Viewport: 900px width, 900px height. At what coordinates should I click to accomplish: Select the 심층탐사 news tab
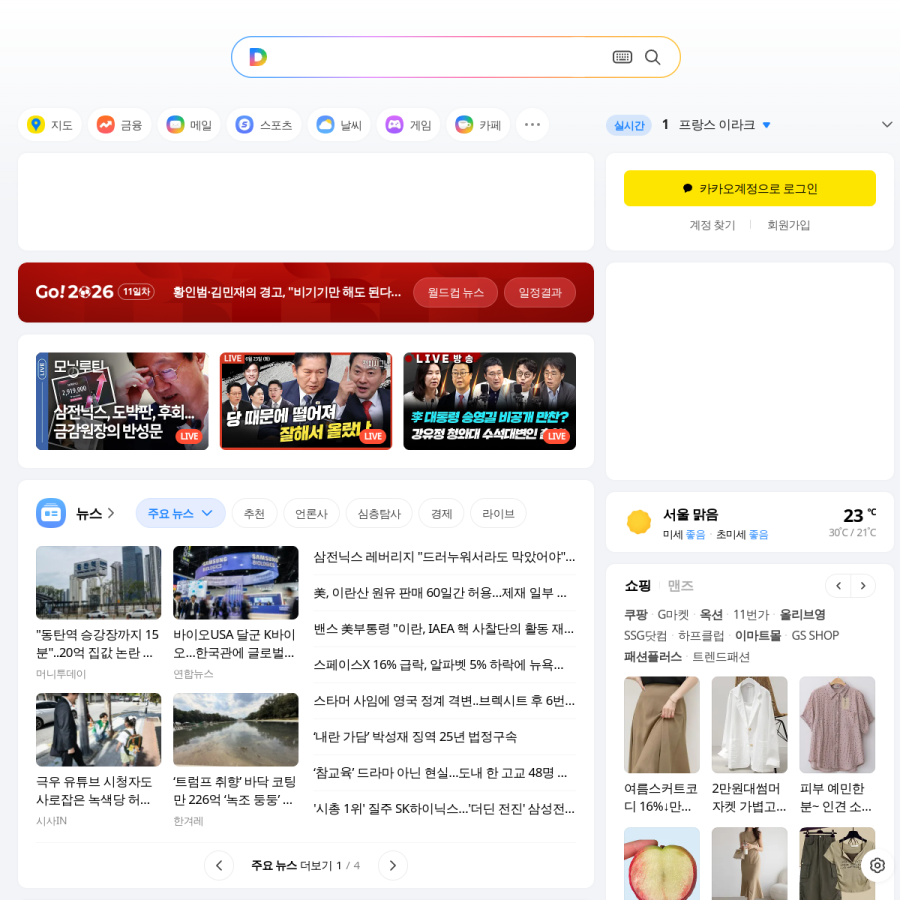coord(379,513)
